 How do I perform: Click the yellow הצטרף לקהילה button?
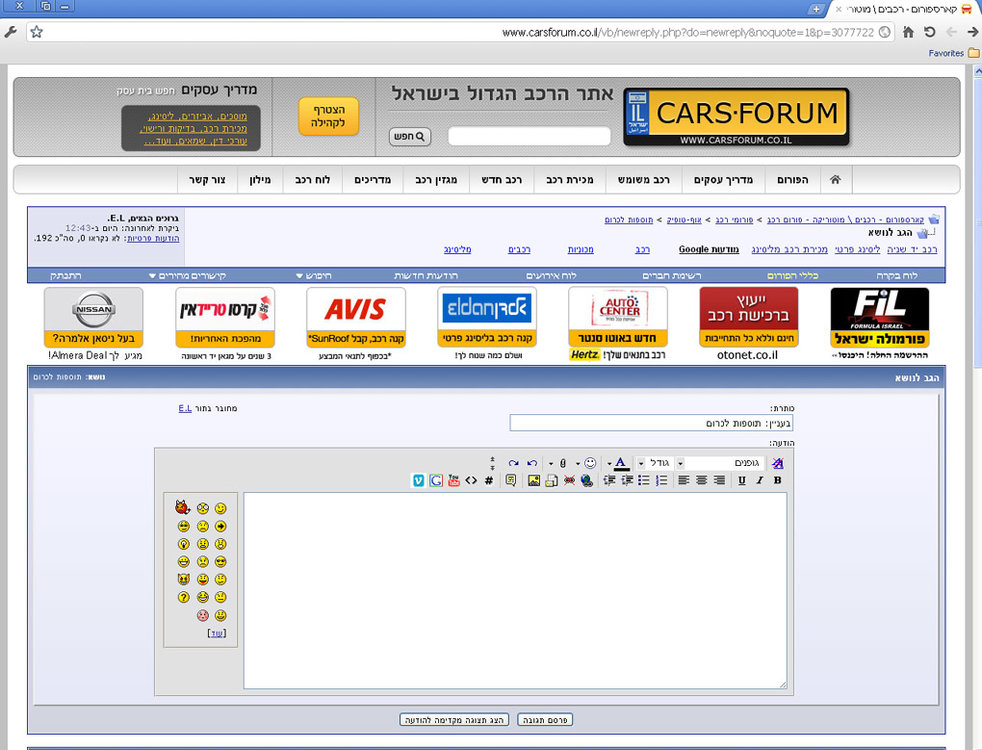click(x=328, y=116)
